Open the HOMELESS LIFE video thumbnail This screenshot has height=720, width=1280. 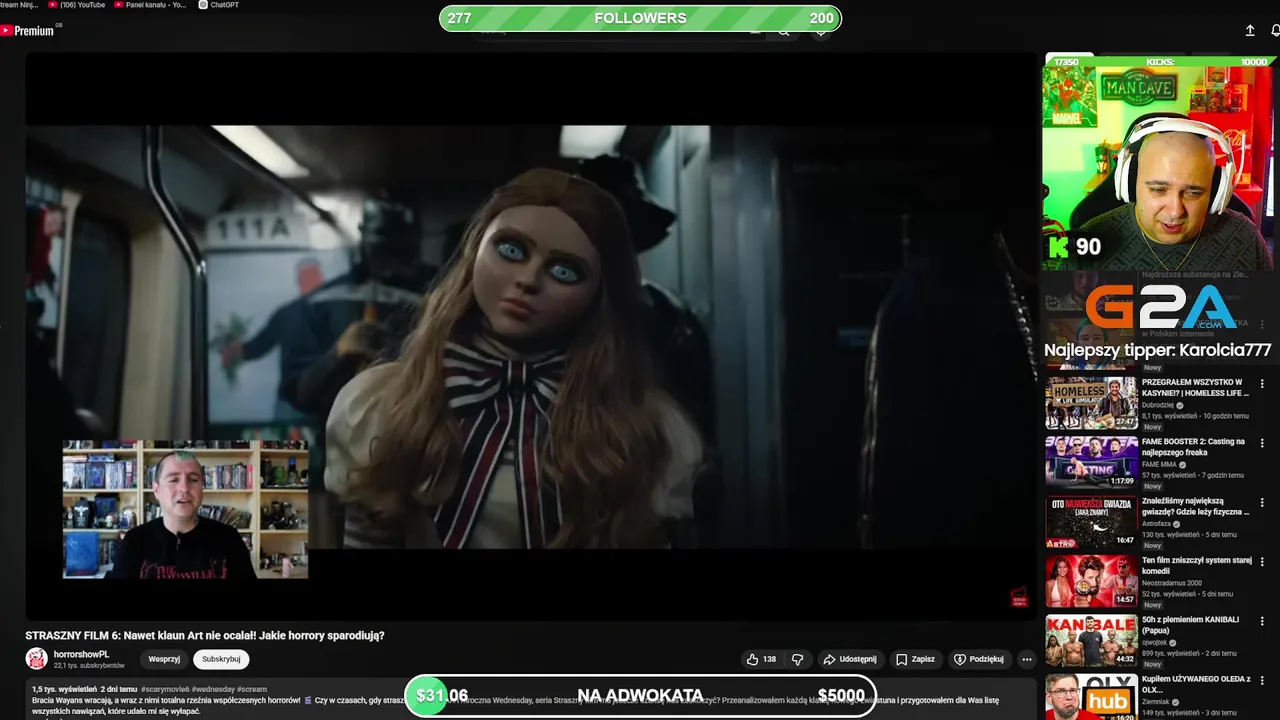pos(1092,403)
